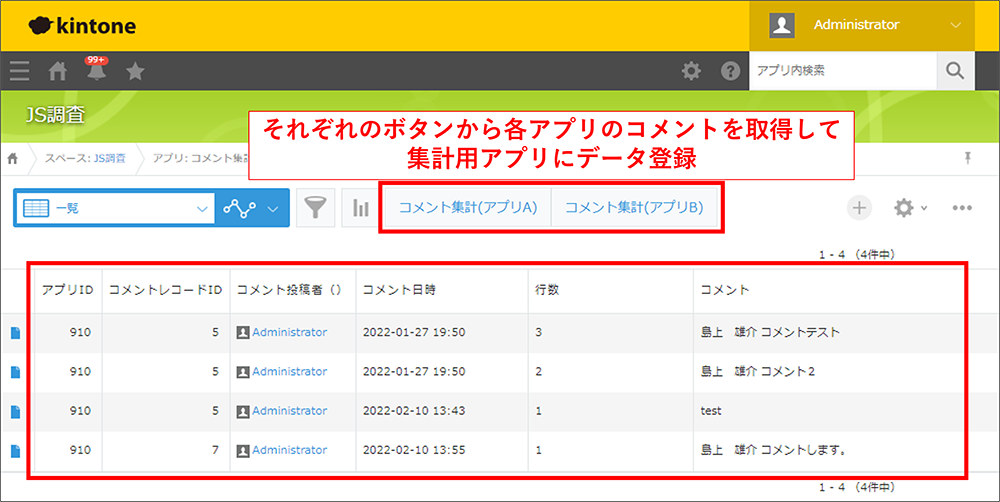Open record details icon for コメント2 row
Screen dimensions: 1000x502
click(15, 373)
